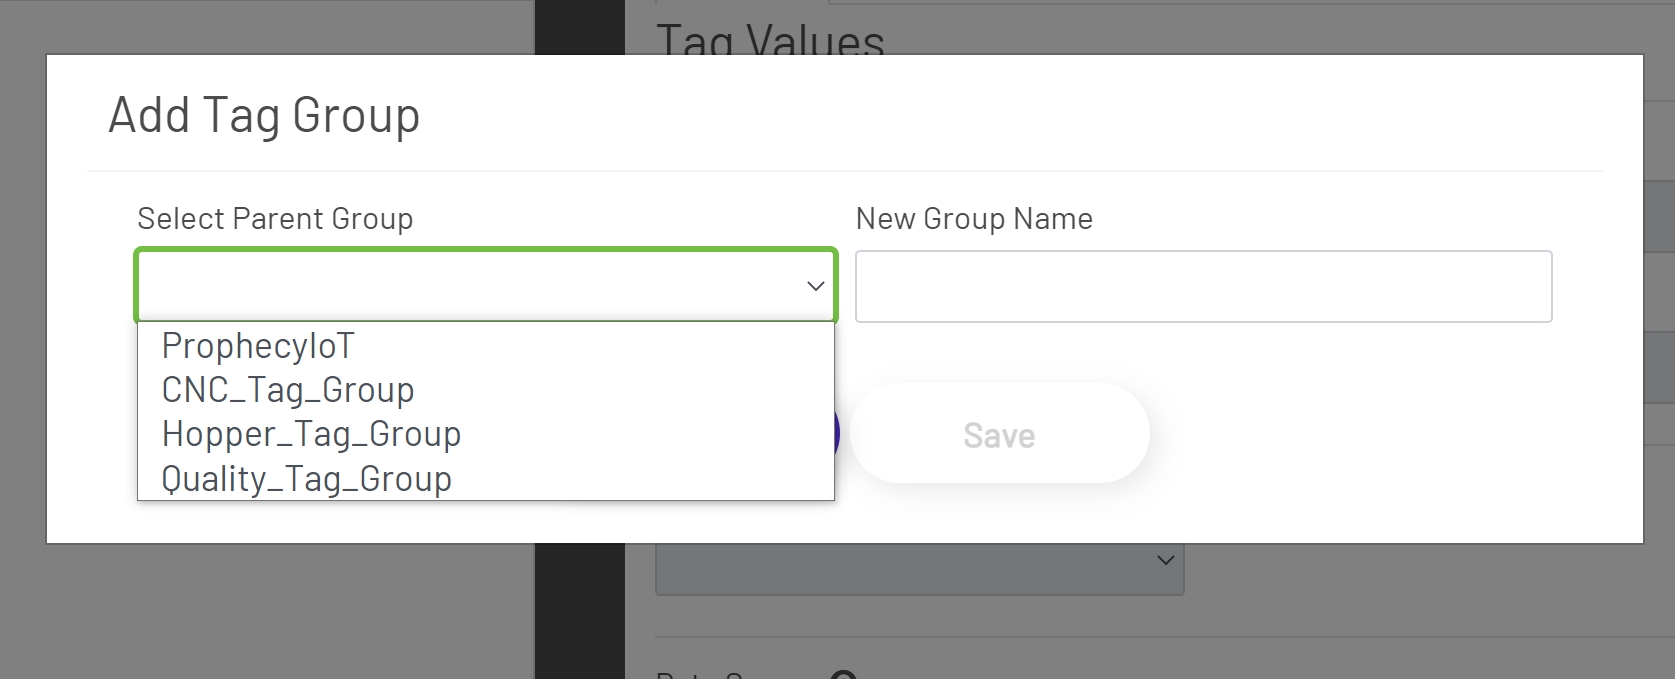Viewport: 1675px width, 679px height.
Task: Click the chevron on the background dropdown
Action: tap(1163, 560)
